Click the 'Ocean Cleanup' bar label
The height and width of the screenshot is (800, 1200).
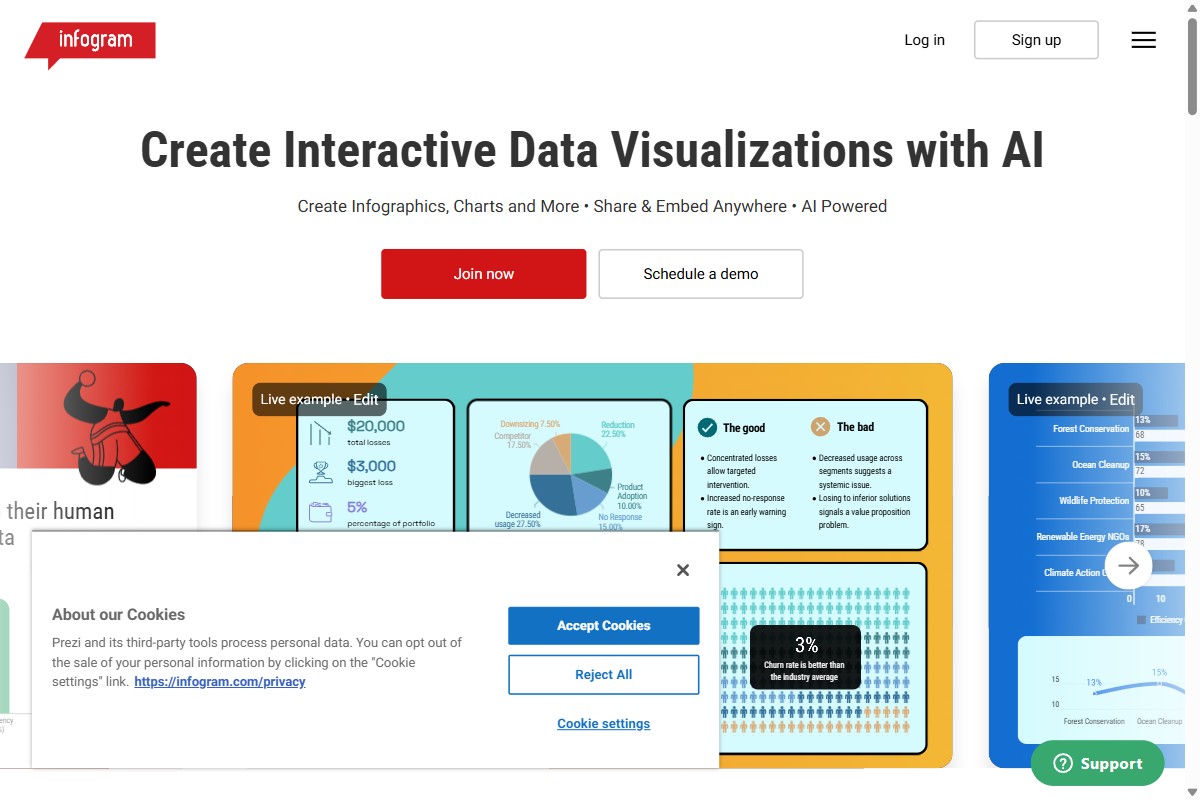pos(1100,465)
